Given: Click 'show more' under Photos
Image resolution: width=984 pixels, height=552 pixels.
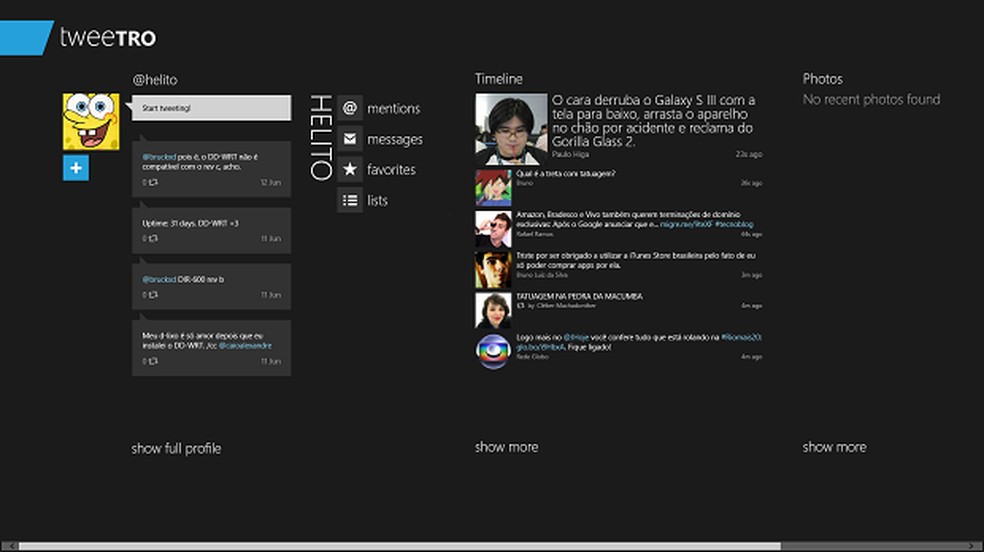Looking at the screenshot, I should coord(834,447).
